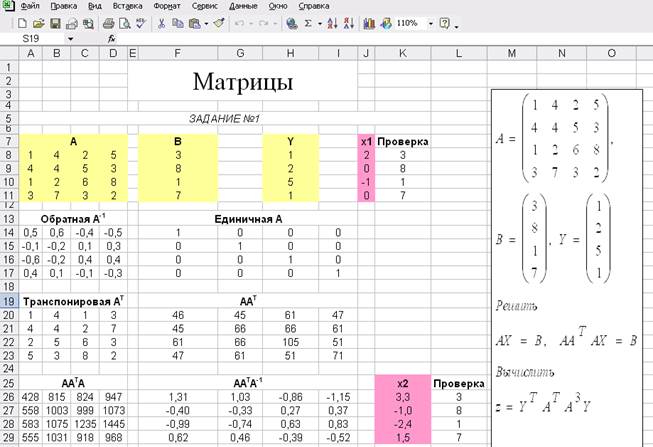Open the Формат menu
Viewport: 653px width, 447px height.
(167, 6)
